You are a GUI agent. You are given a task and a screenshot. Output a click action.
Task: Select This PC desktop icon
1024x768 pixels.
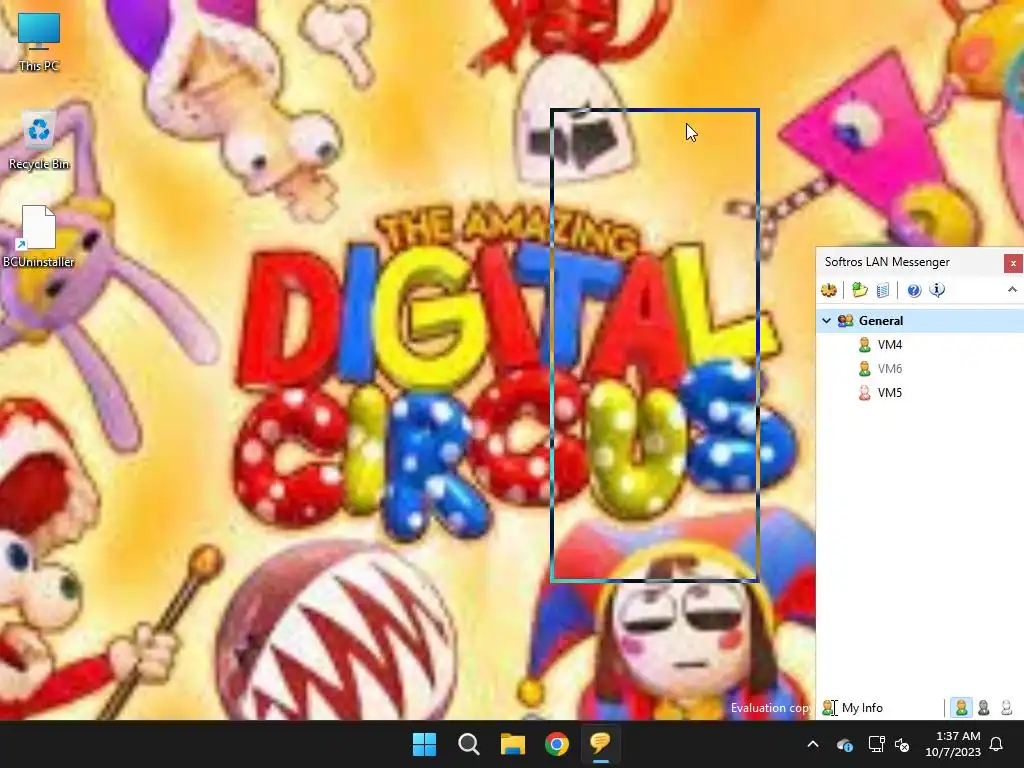coord(39,42)
